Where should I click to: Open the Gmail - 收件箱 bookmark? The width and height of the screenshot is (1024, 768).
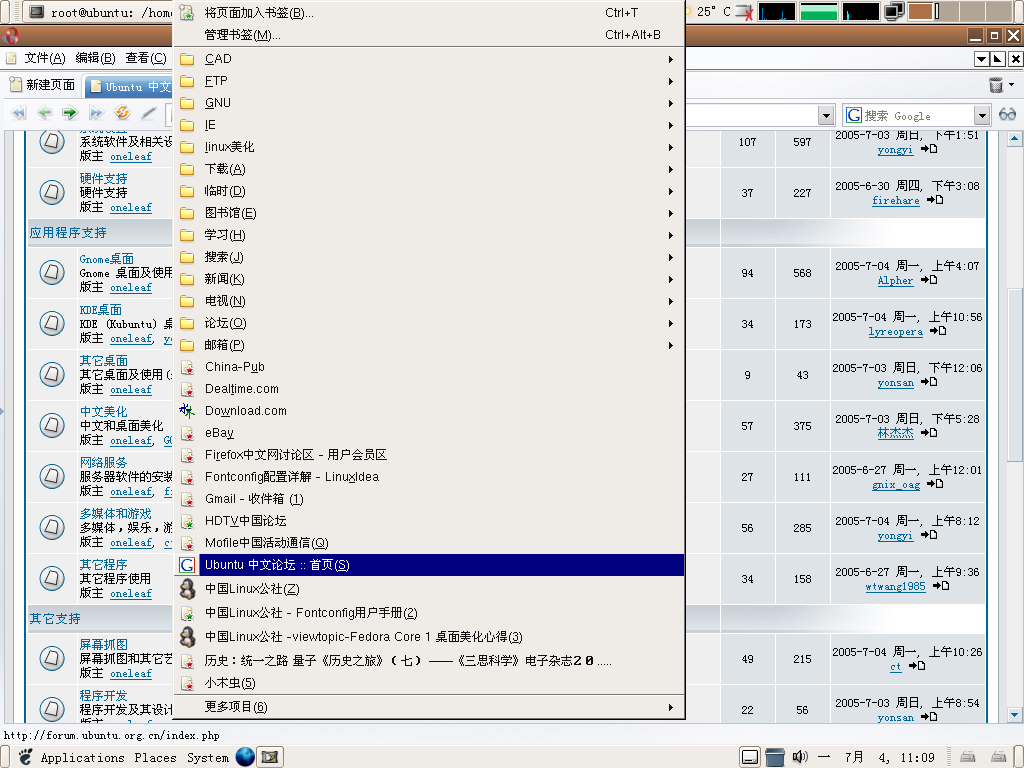tap(430, 499)
